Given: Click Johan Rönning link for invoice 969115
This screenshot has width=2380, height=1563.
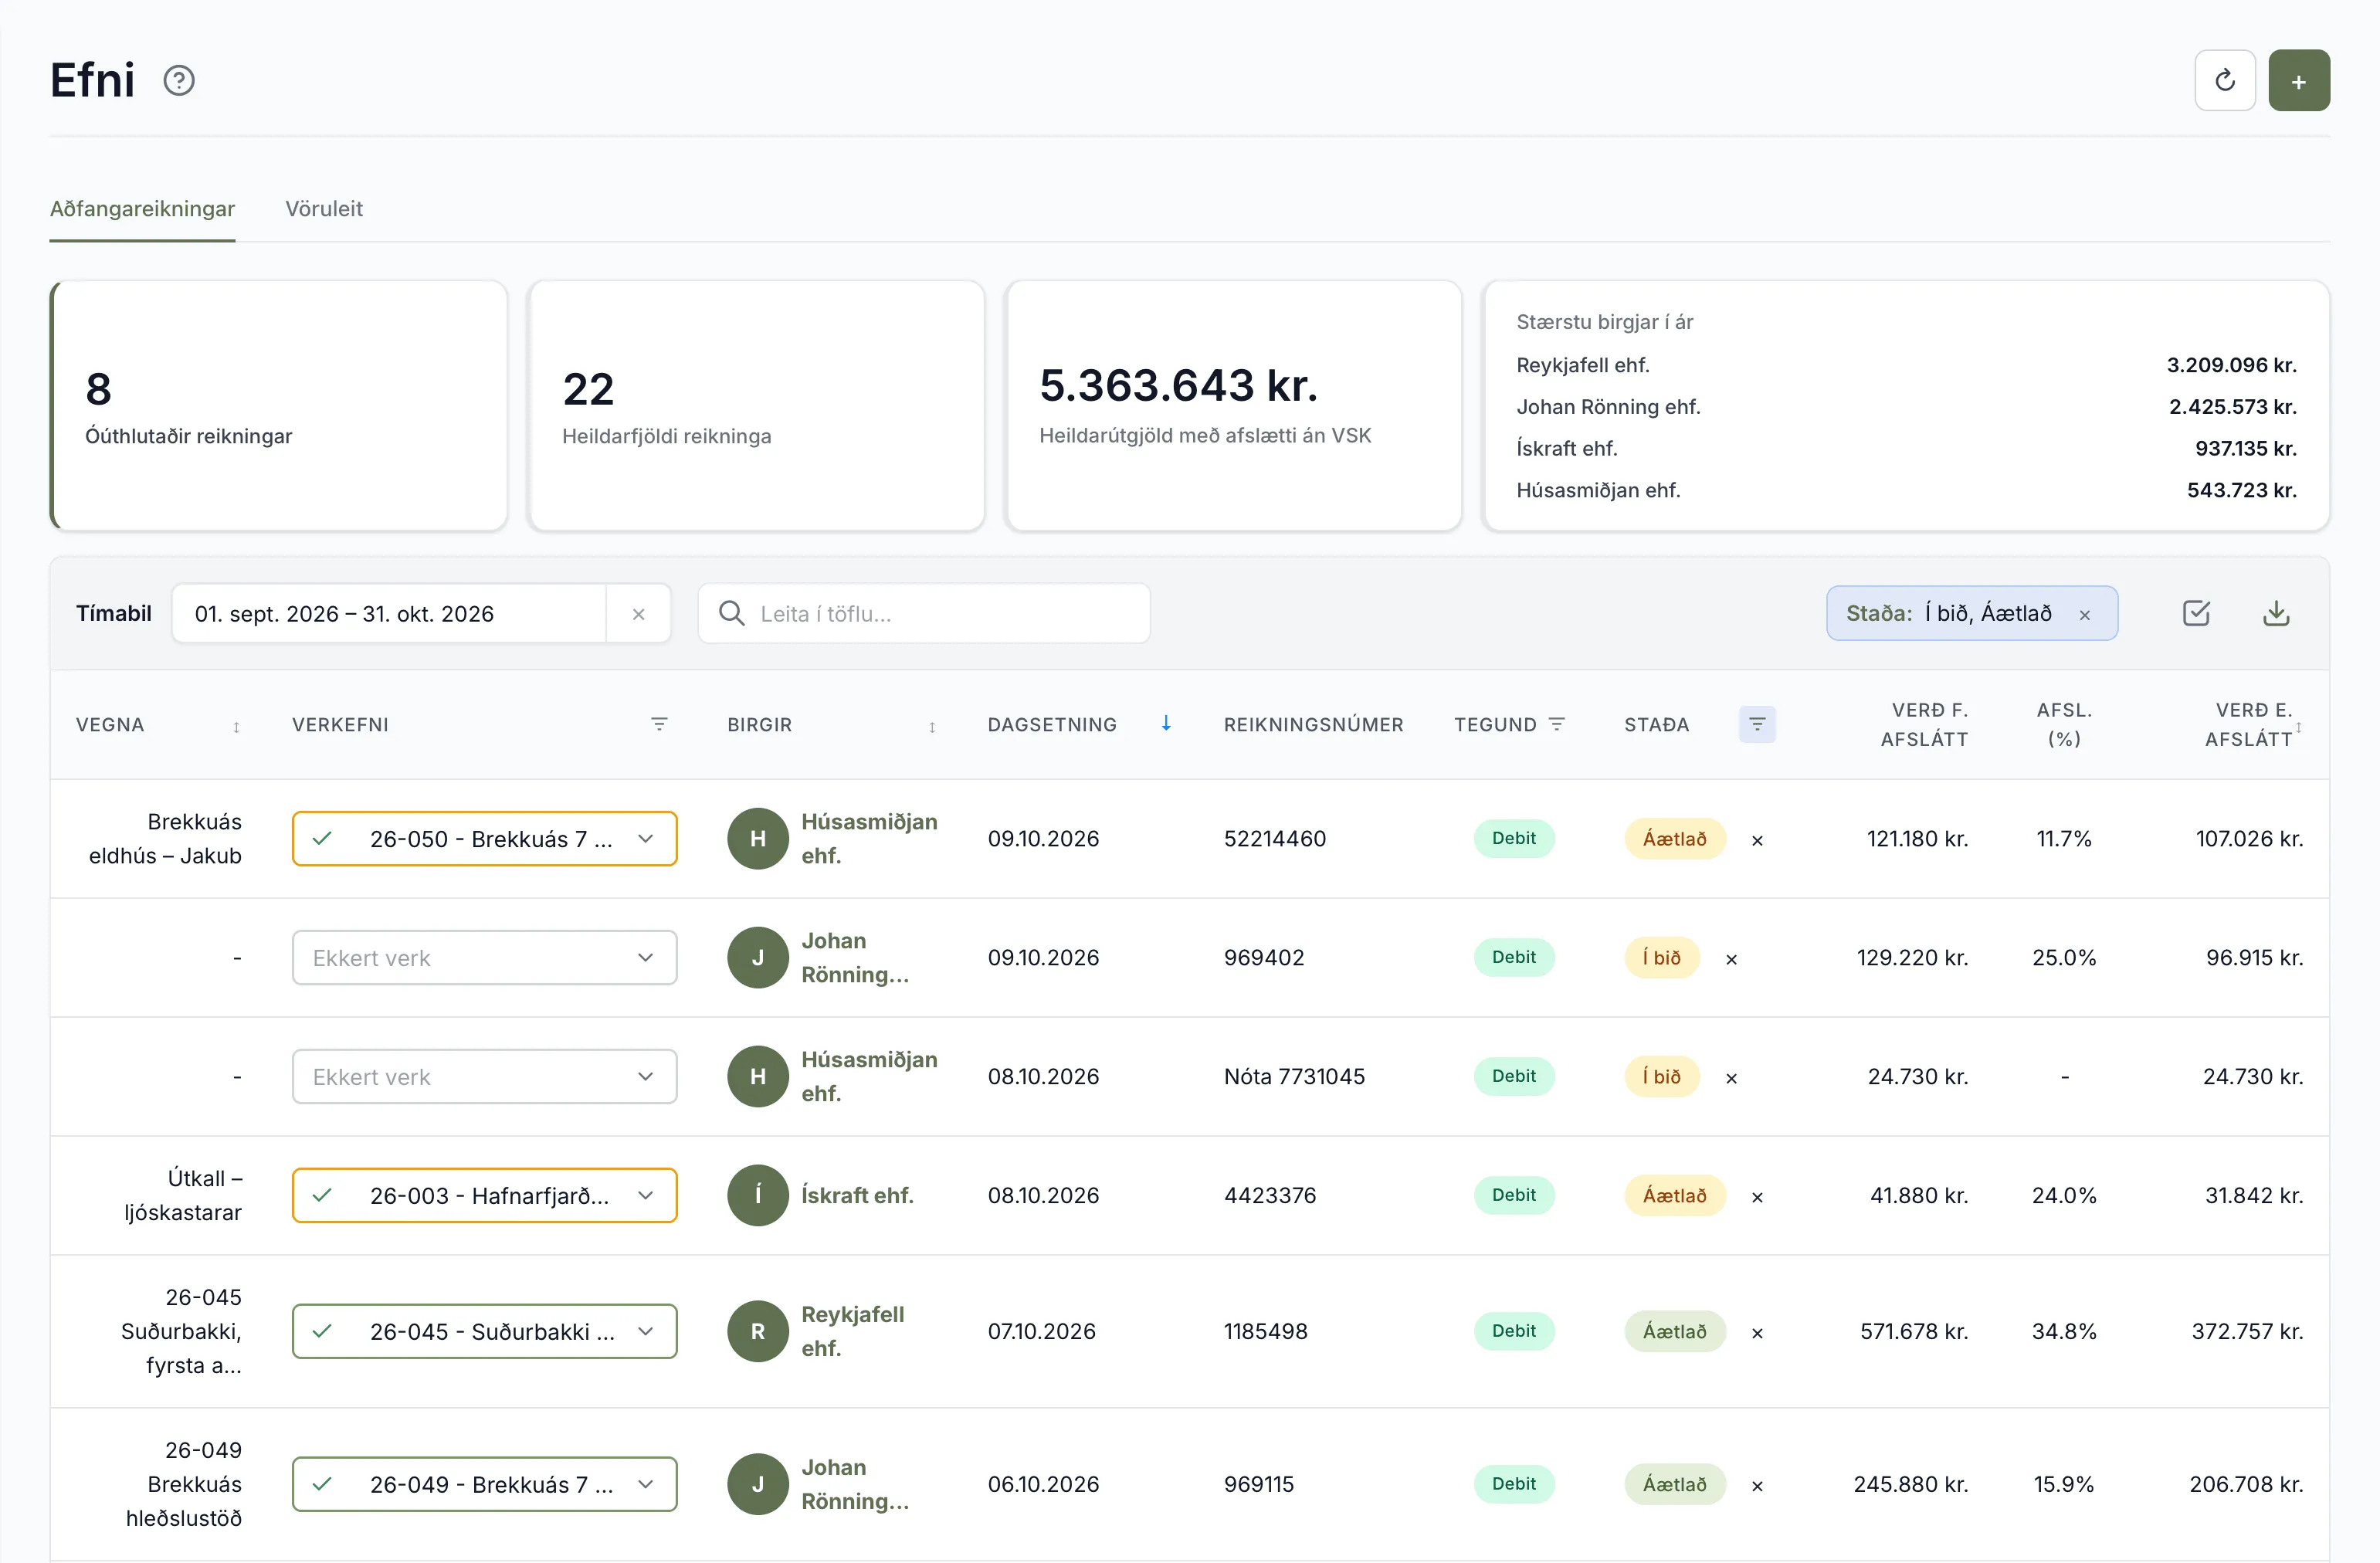Looking at the screenshot, I should 855,1485.
